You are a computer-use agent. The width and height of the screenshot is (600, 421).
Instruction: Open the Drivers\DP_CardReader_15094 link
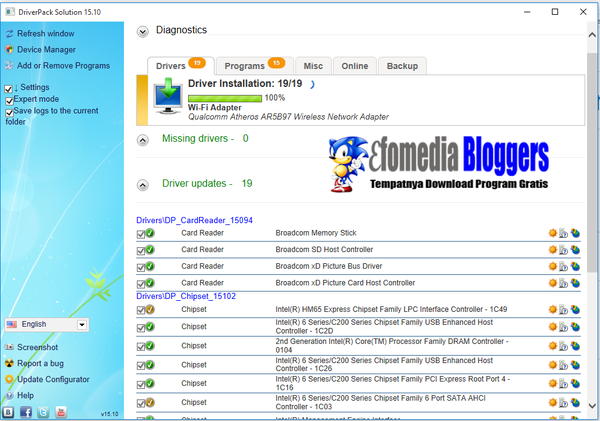194,220
